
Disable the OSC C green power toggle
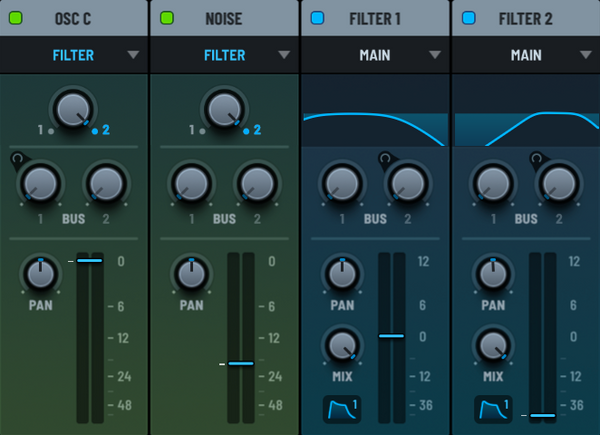tap(16, 18)
